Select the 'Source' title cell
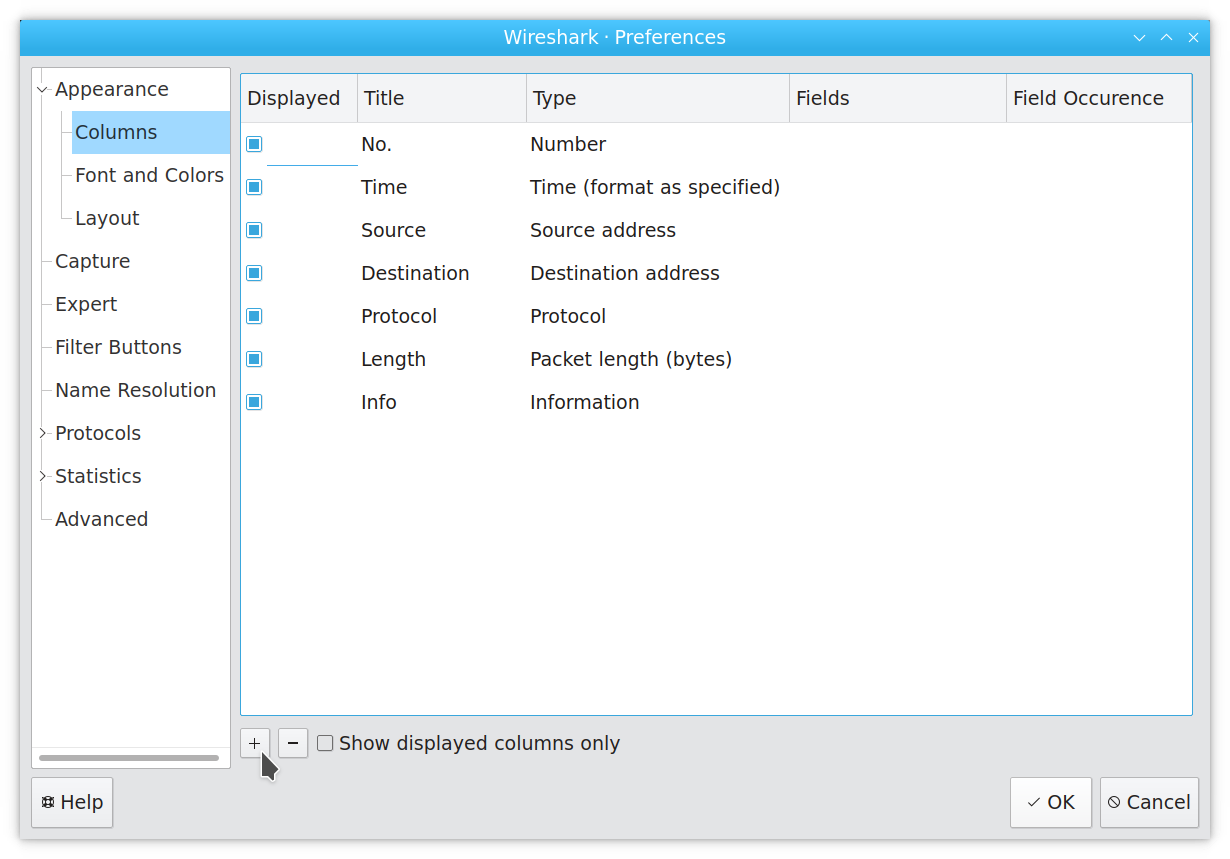The image size is (1230, 859). 442,230
